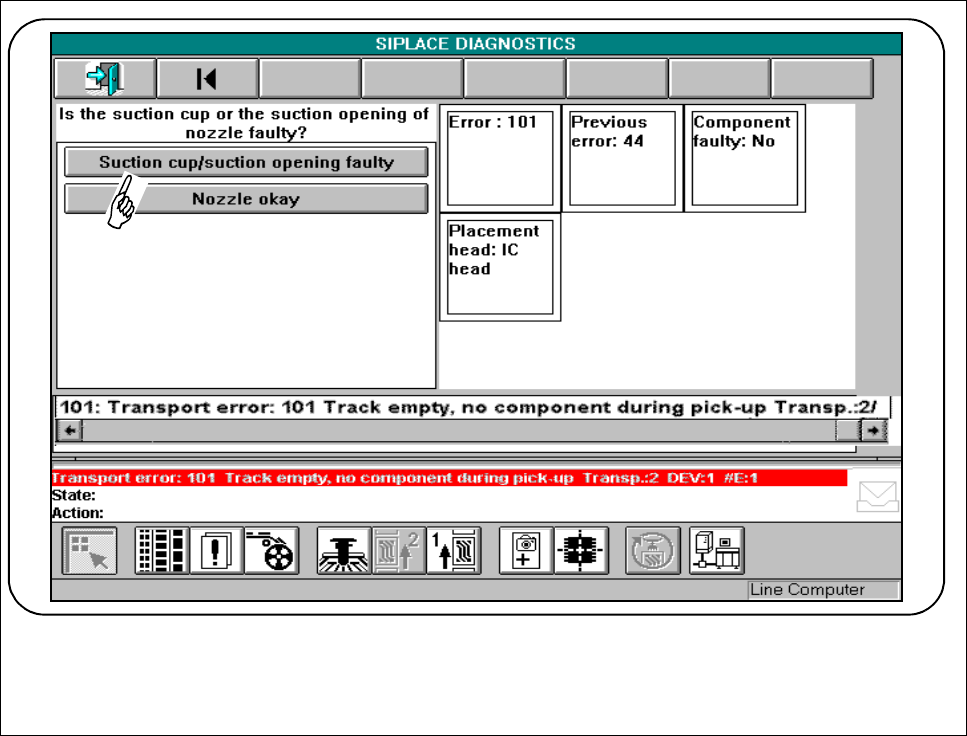Click the grayed conveyor 2 upload icon
967x736 pixels.
pos(399,551)
